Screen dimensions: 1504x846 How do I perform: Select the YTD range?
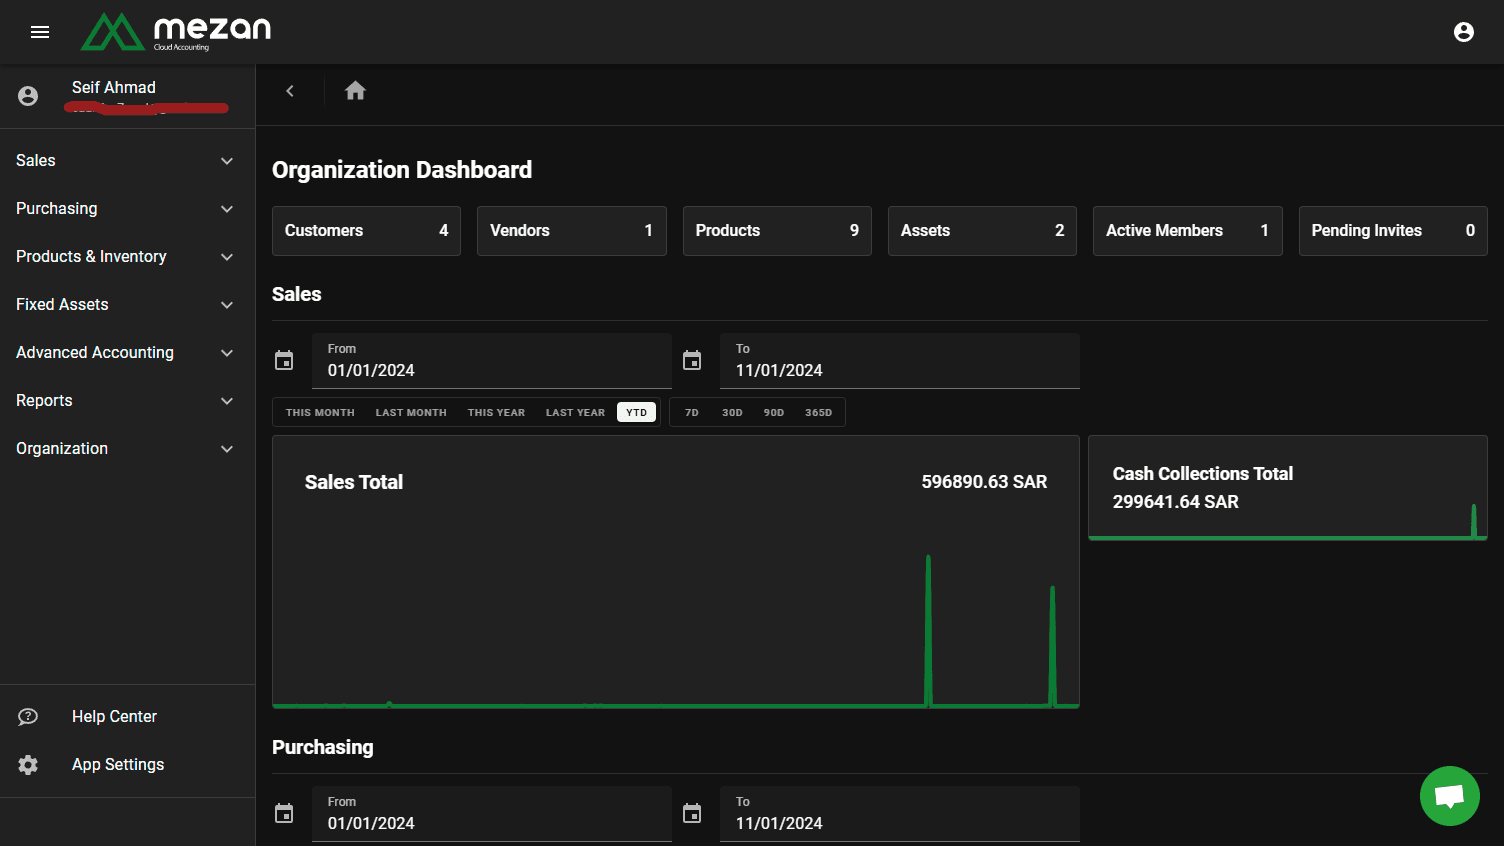637,412
